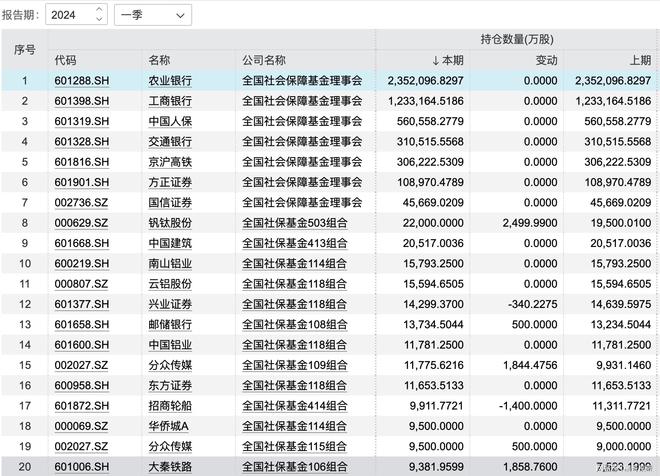The height and width of the screenshot is (476, 660).
Task: Select the 本期 value 22,000.0000
Action: (433, 223)
